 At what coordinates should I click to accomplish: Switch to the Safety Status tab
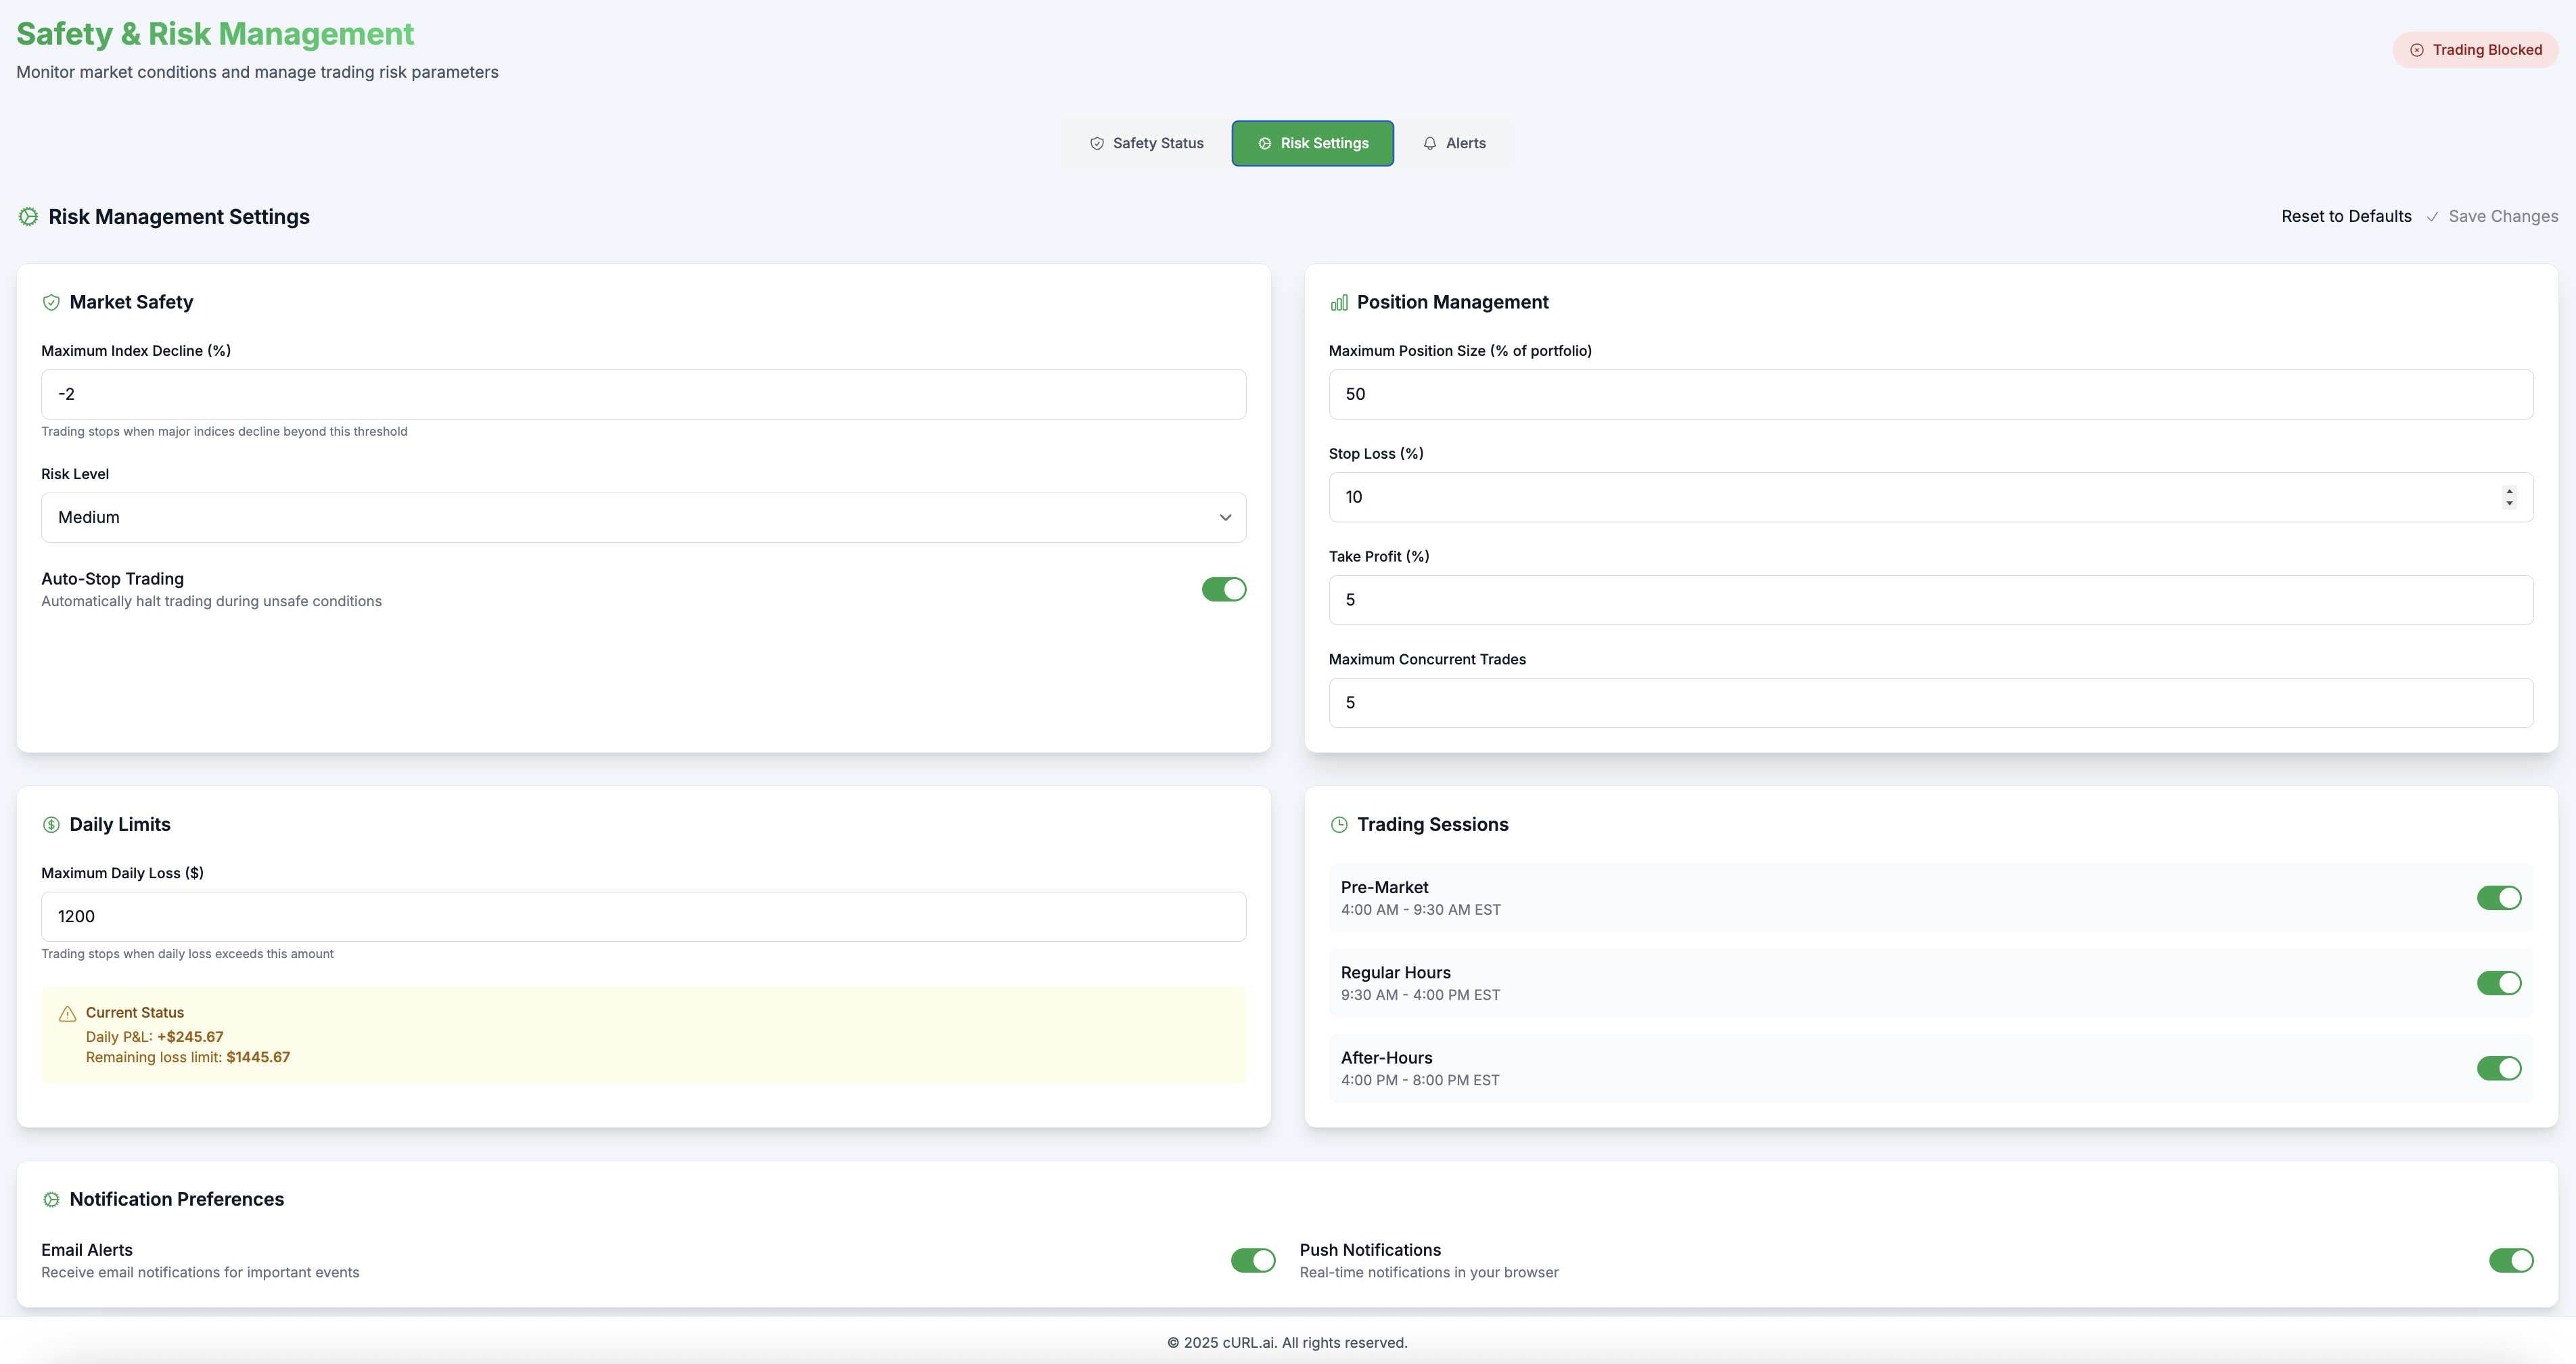click(x=1146, y=143)
